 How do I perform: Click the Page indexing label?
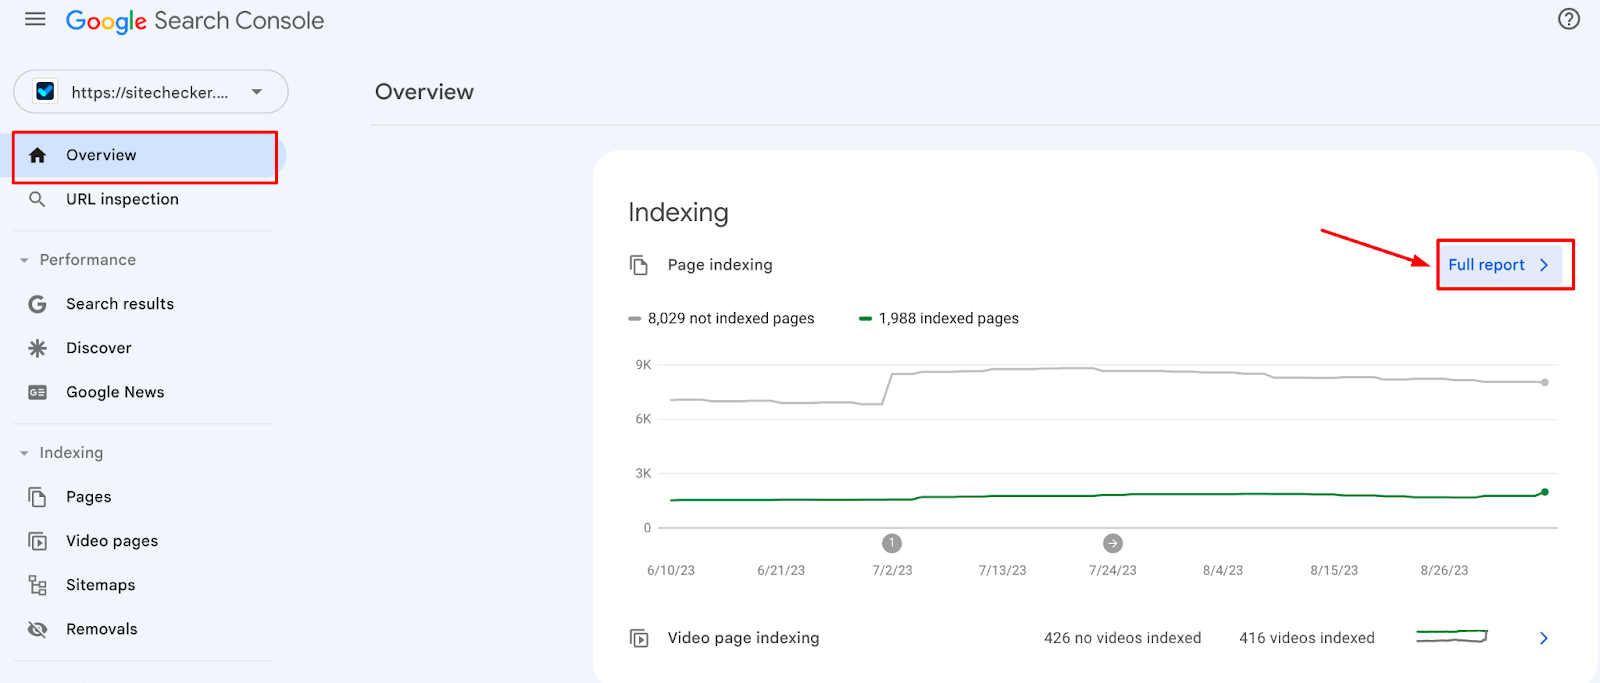click(720, 265)
